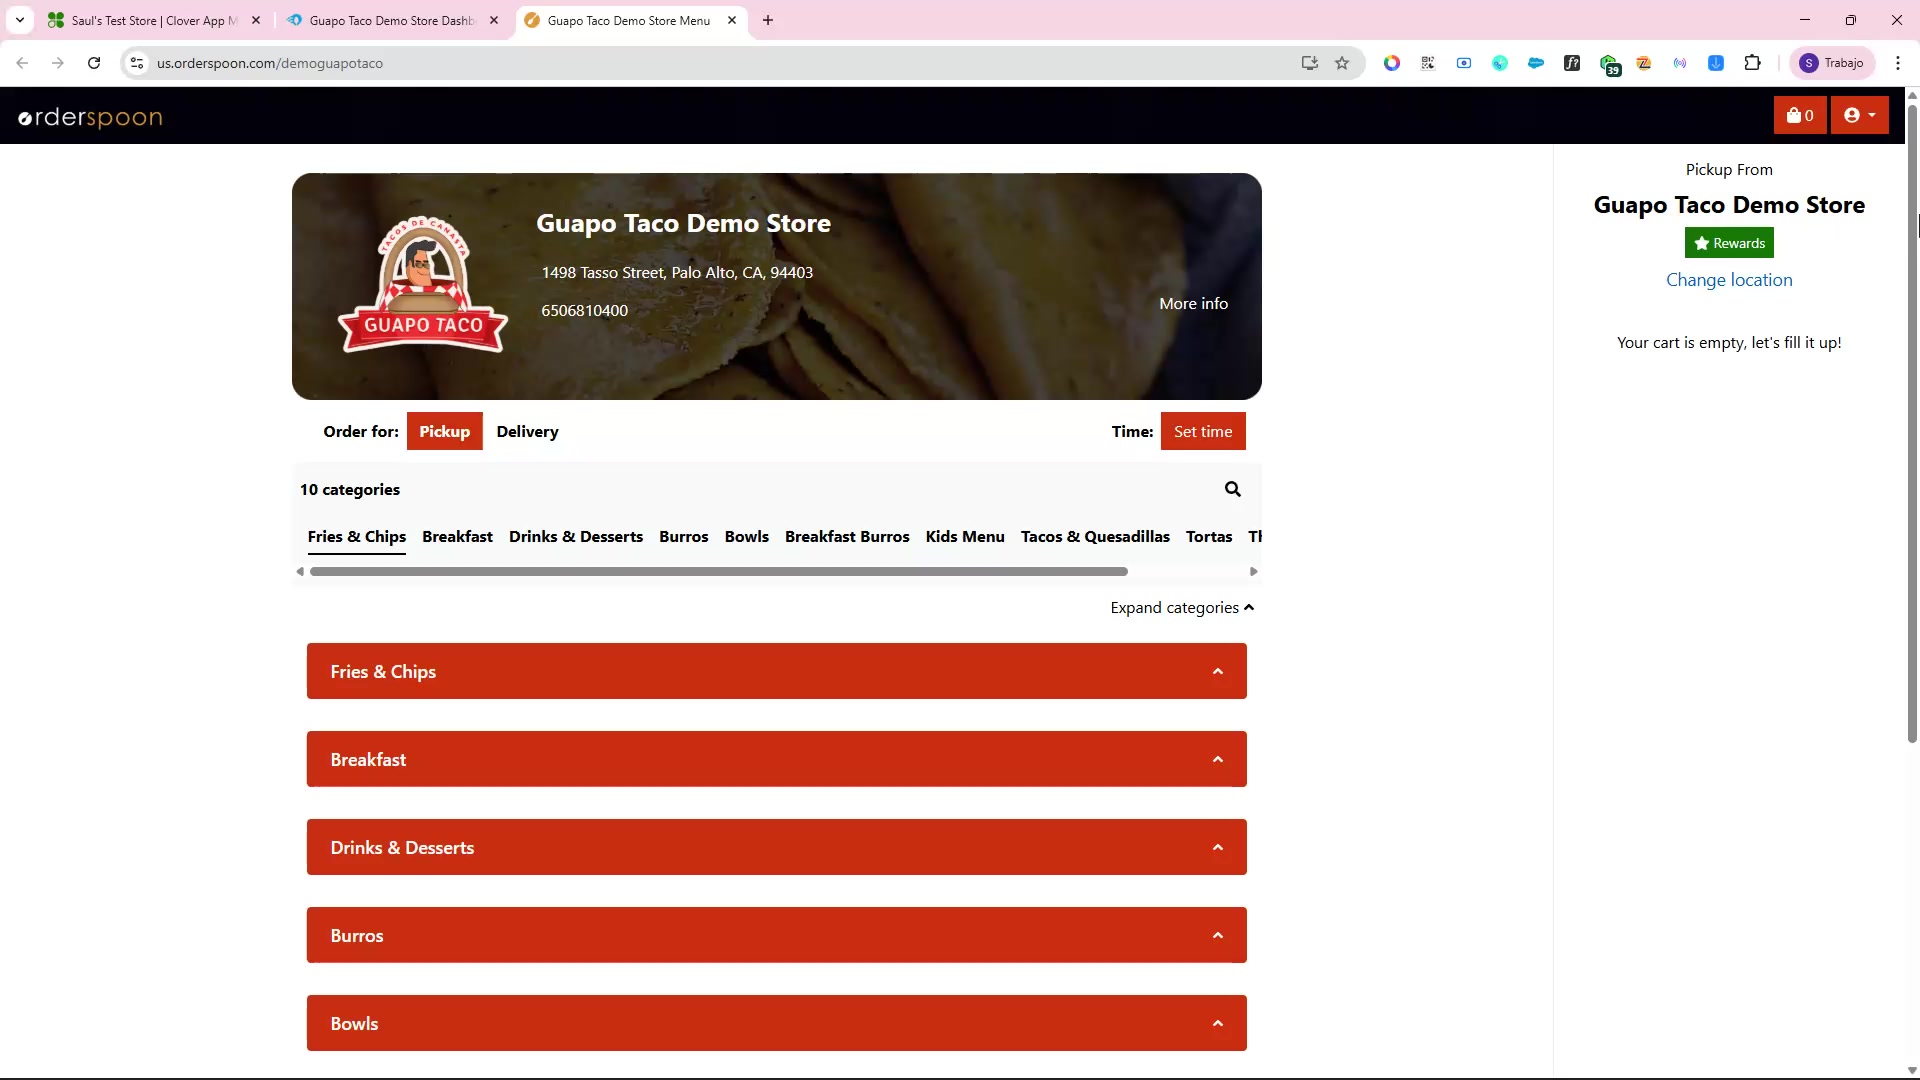Open the browser extensions puzzle icon
The width and height of the screenshot is (1920, 1080).
pyautogui.click(x=1752, y=63)
